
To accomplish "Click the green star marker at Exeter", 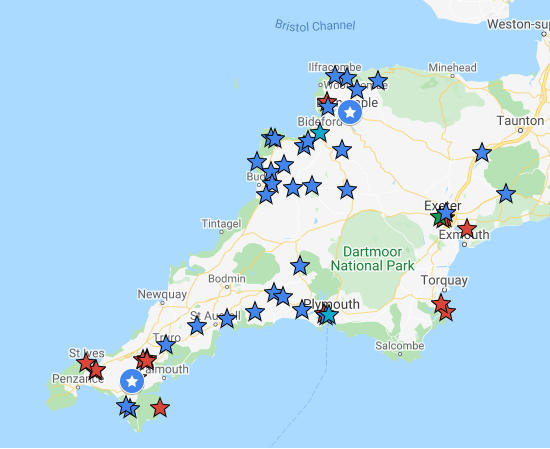I will pyautogui.click(x=437, y=219).
